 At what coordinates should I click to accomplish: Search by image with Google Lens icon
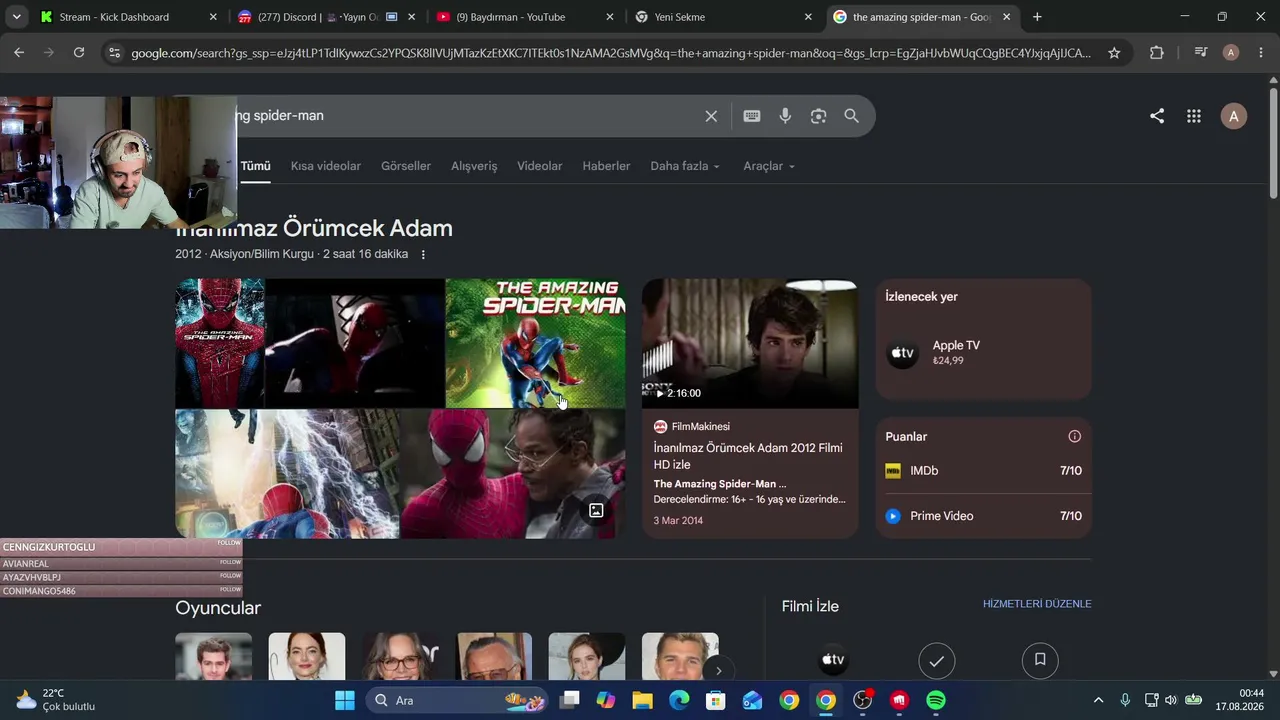(818, 116)
